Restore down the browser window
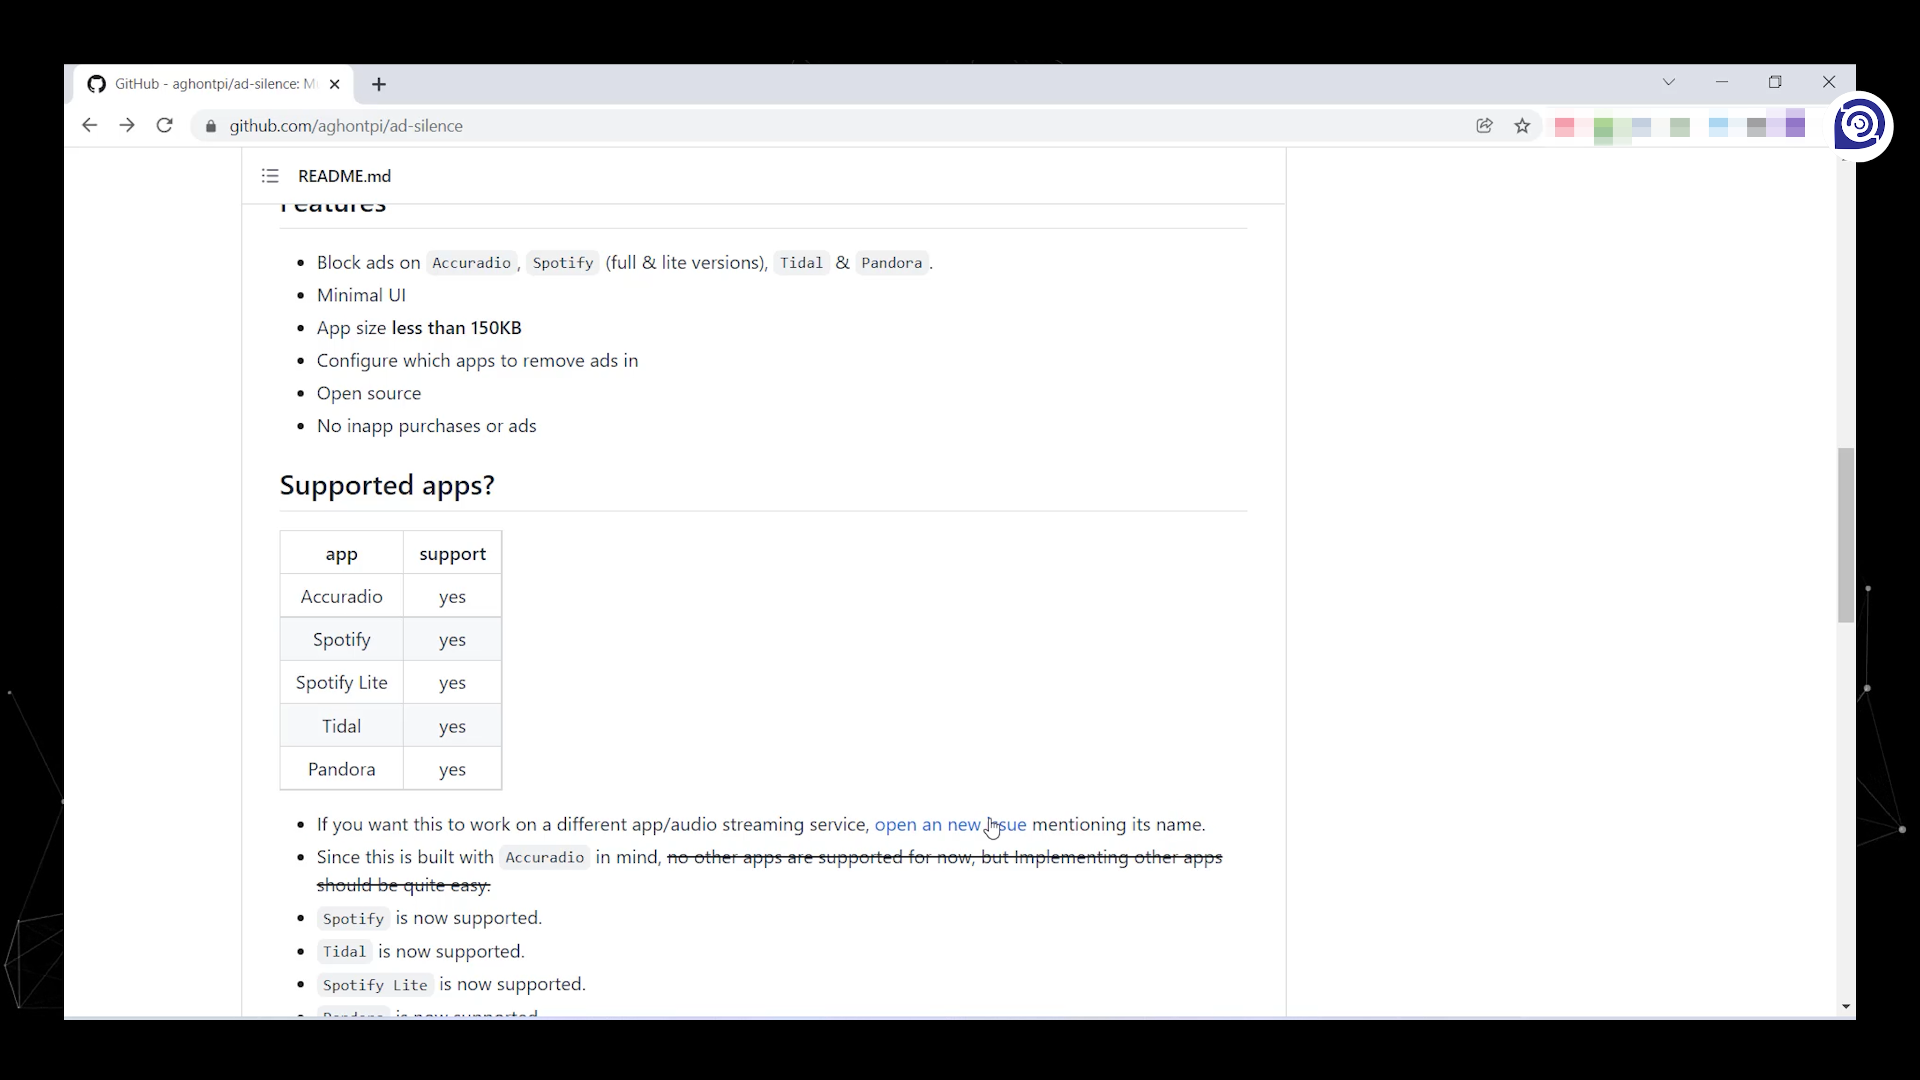The image size is (1920, 1080). (x=1775, y=82)
